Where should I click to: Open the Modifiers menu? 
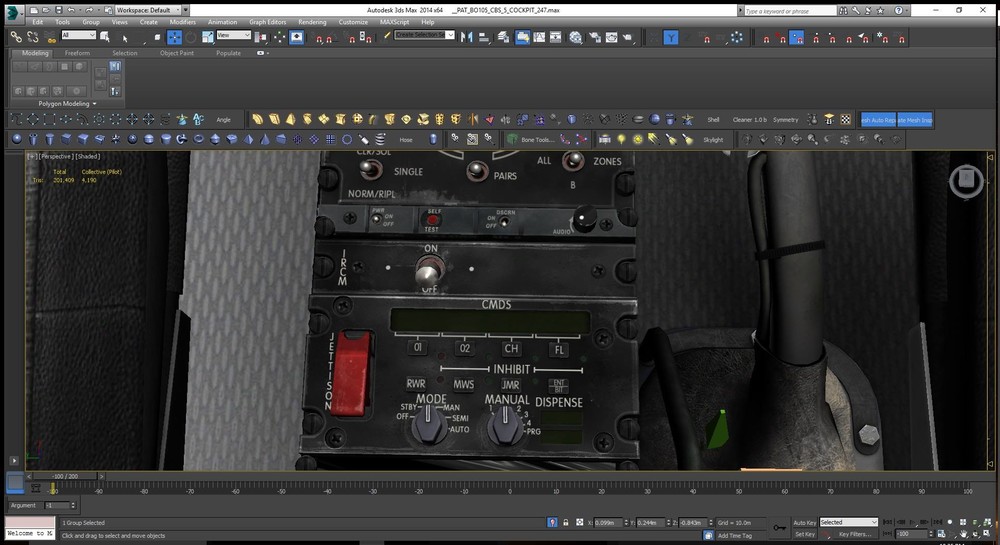tap(182, 21)
